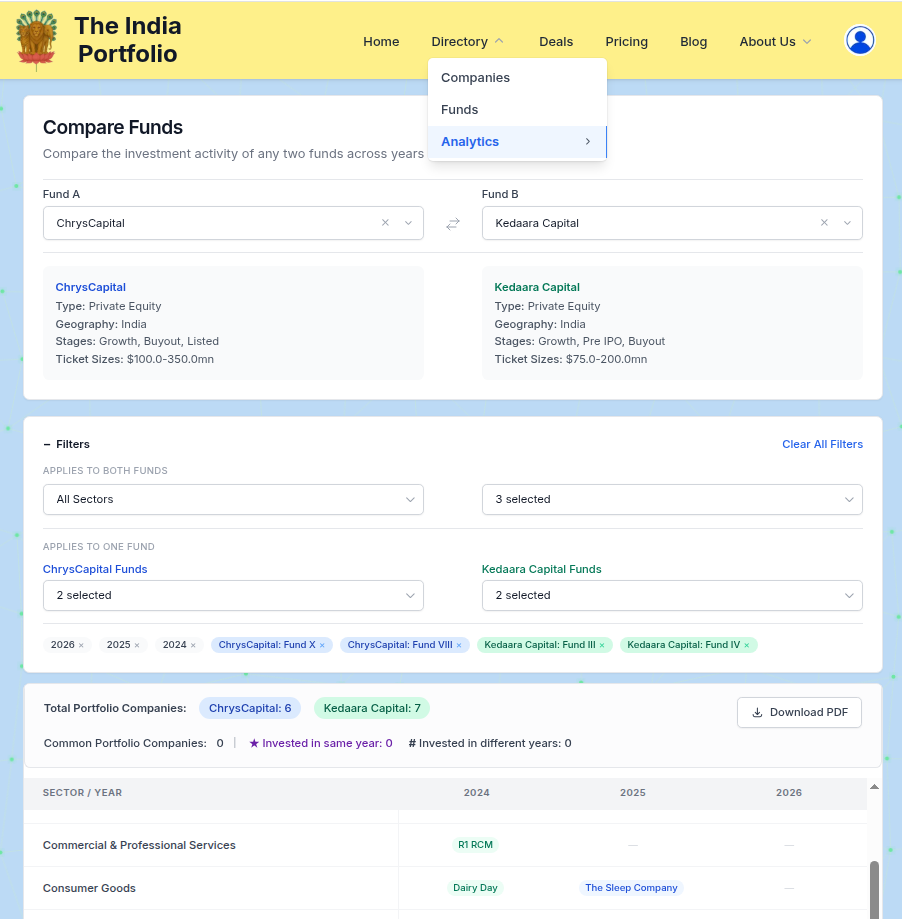Open the All Sectors dropdown
Screen dimensions: 902x919
[x=233, y=499]
